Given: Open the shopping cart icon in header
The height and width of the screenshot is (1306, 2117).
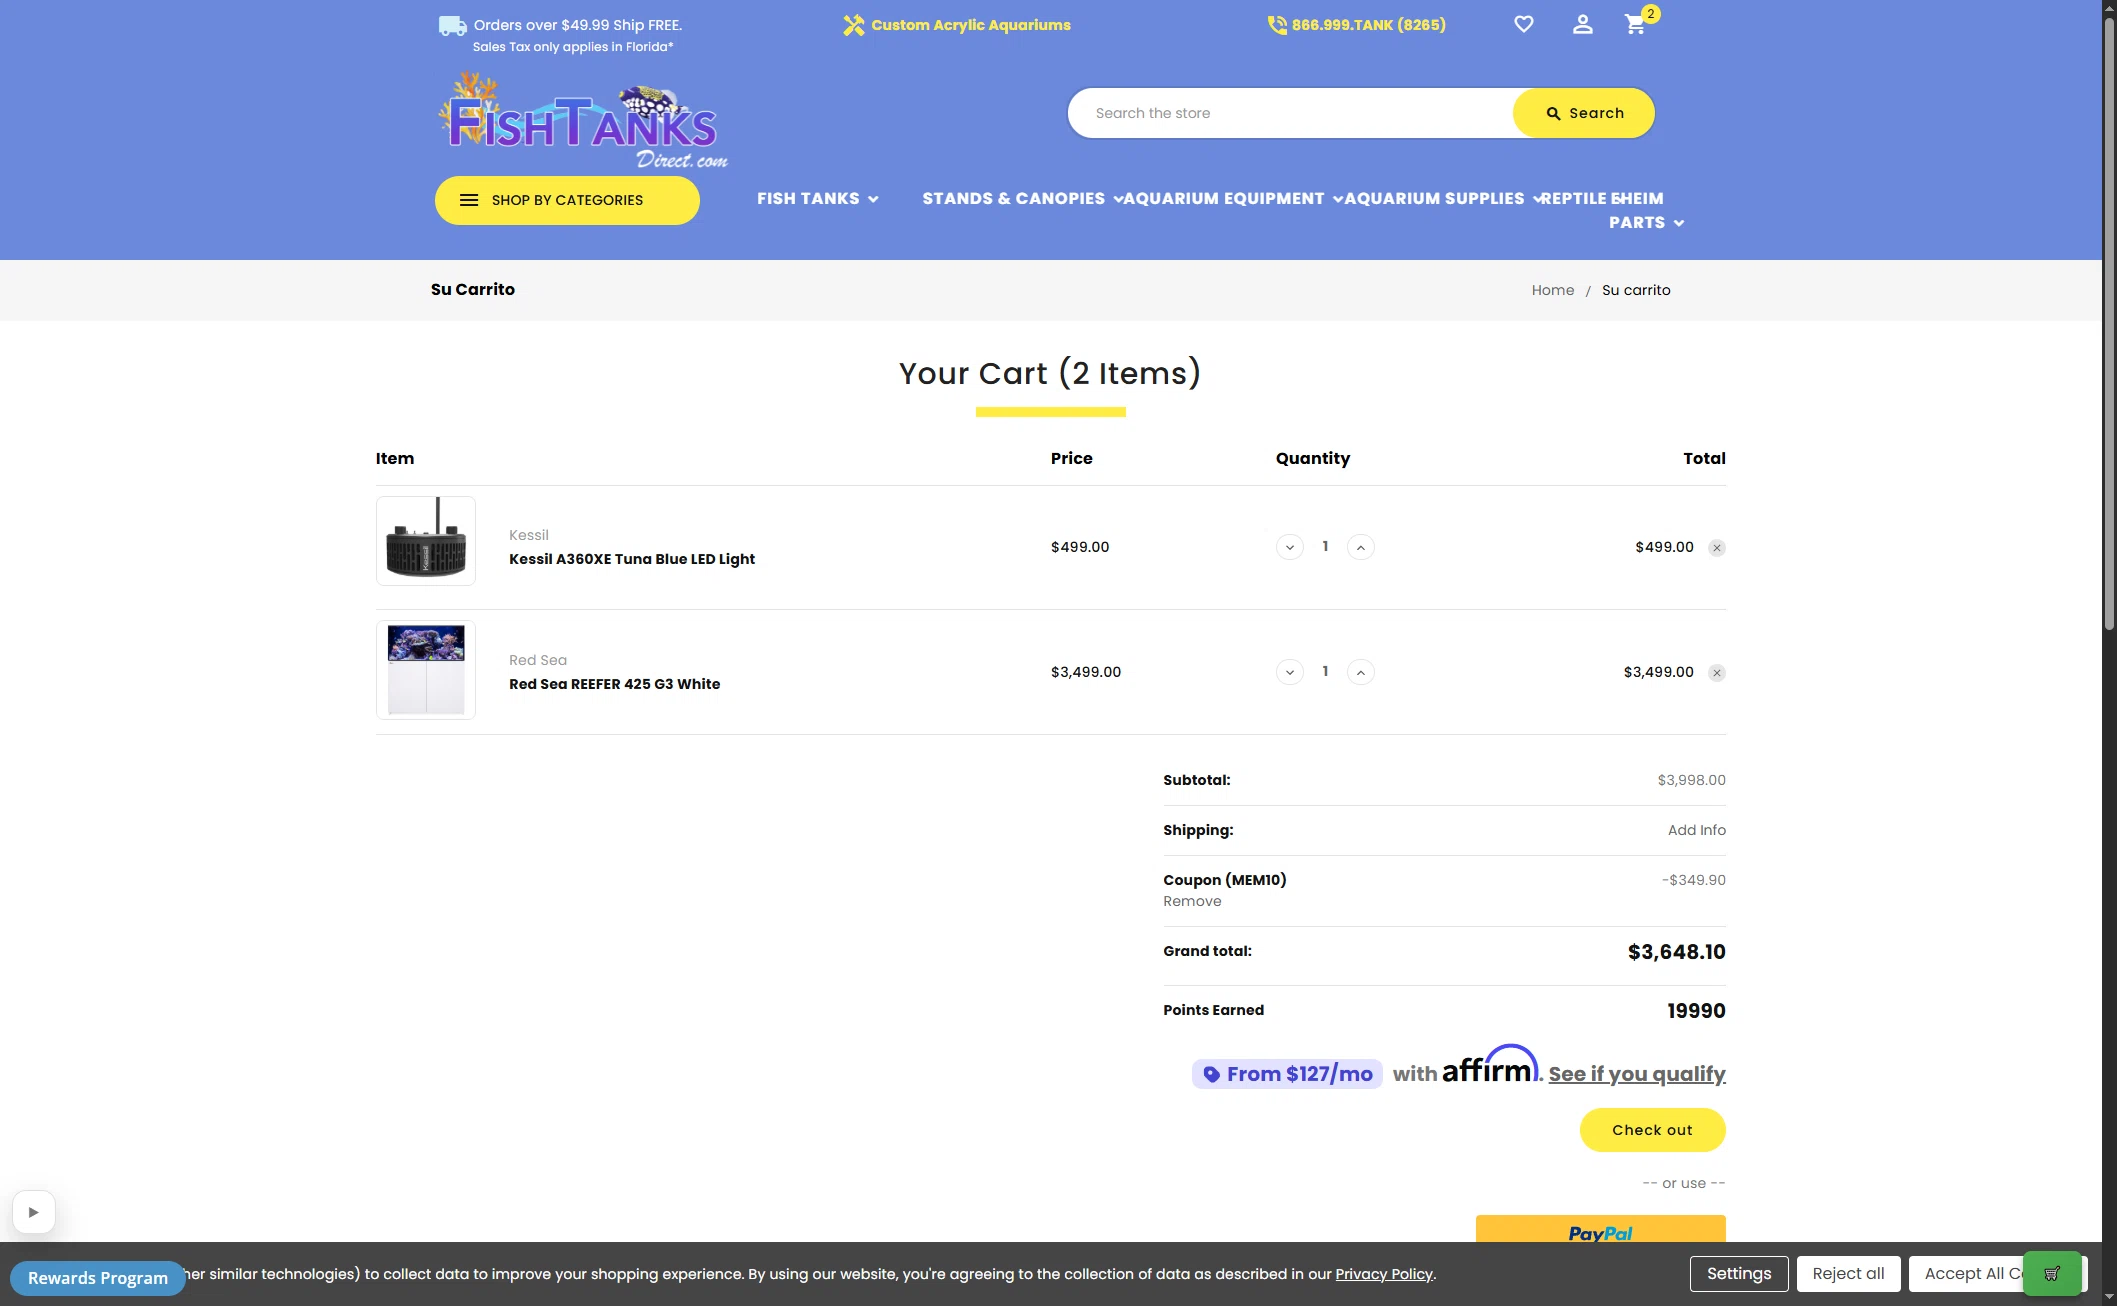Looking at the screenshot, I should tap(1636, 24).
